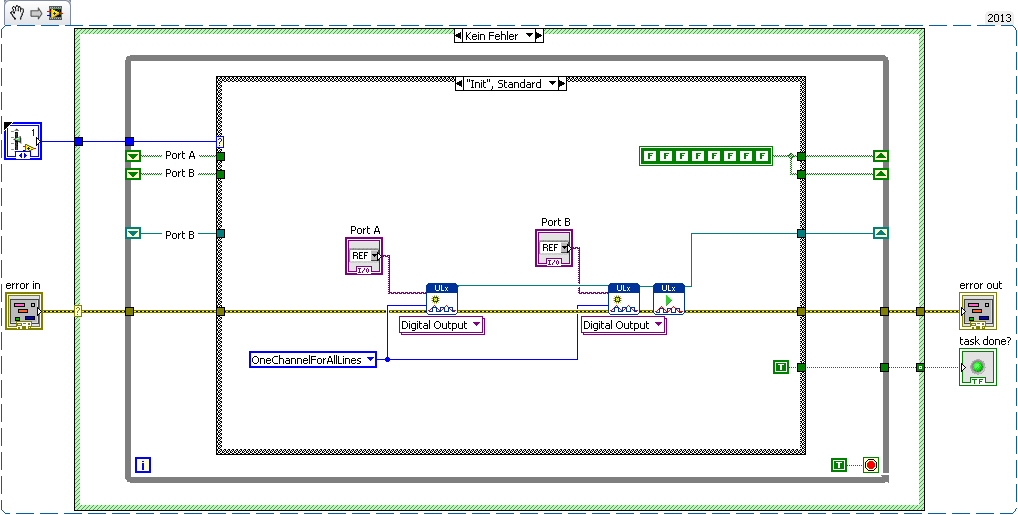Select the down-arrow shift register feeding Port A
The height and width of the screenshot is (515, 1018).
pyautogui.click(x=133, y=156)
